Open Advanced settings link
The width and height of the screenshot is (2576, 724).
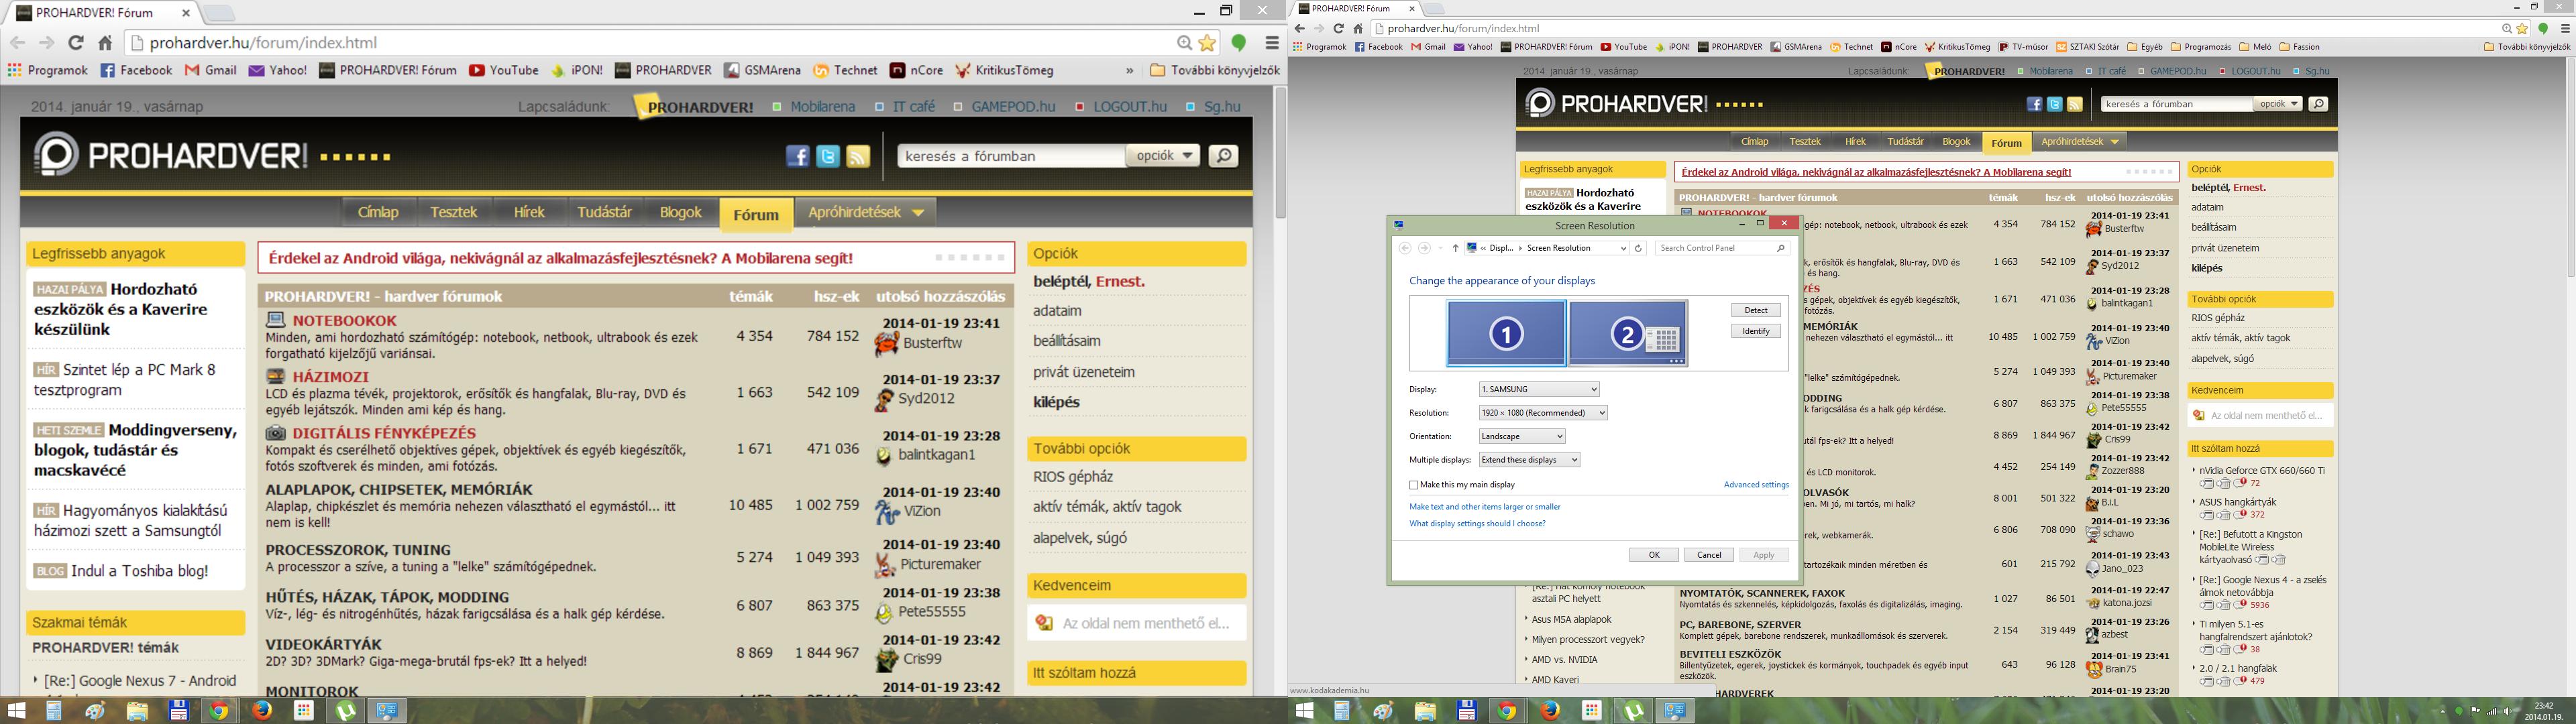coord(1756,485)
